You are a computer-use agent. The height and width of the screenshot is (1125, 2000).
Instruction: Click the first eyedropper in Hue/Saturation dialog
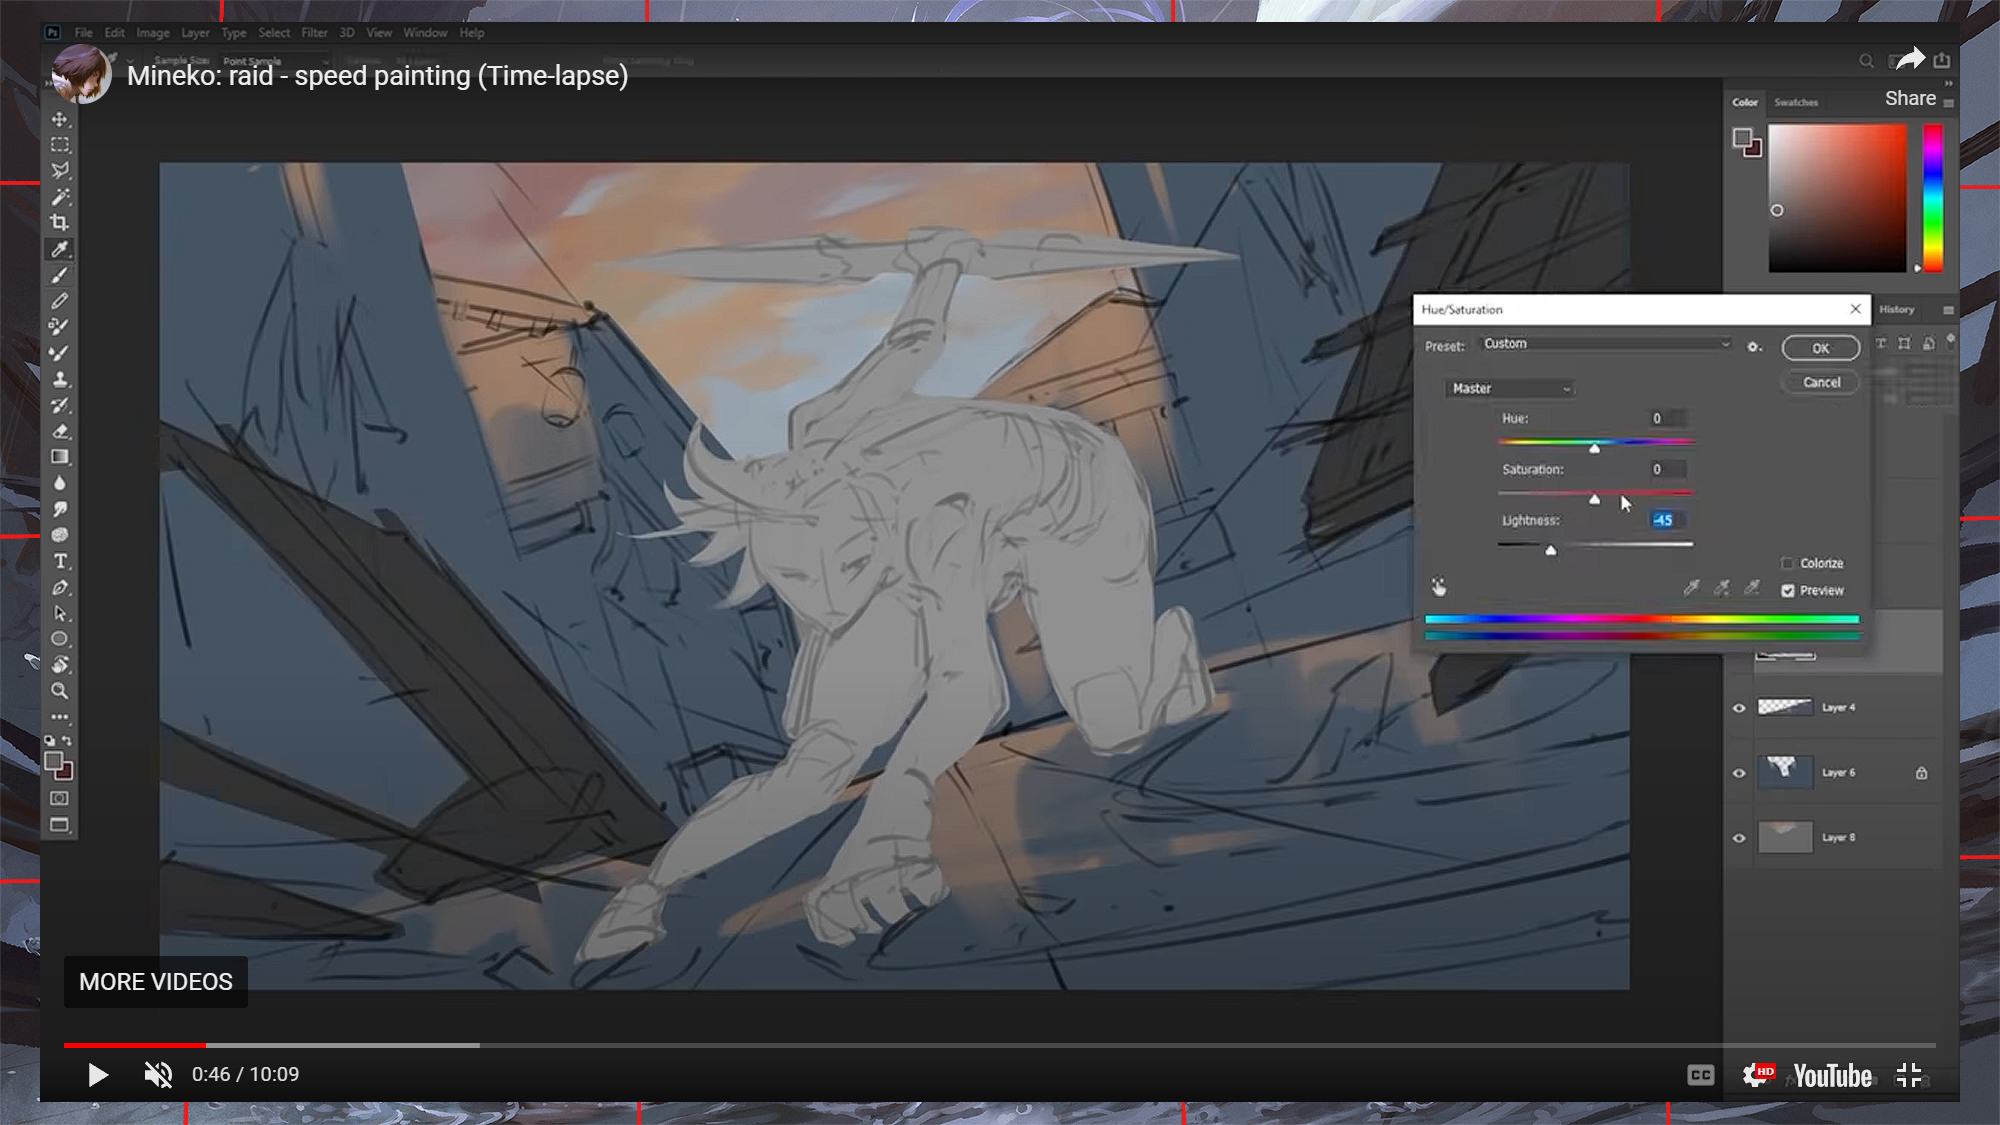[1691, 588]
